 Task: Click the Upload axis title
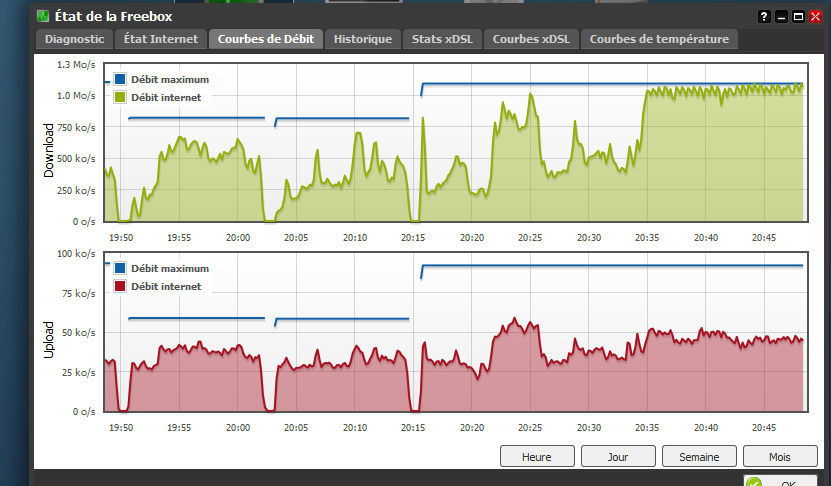49,340
